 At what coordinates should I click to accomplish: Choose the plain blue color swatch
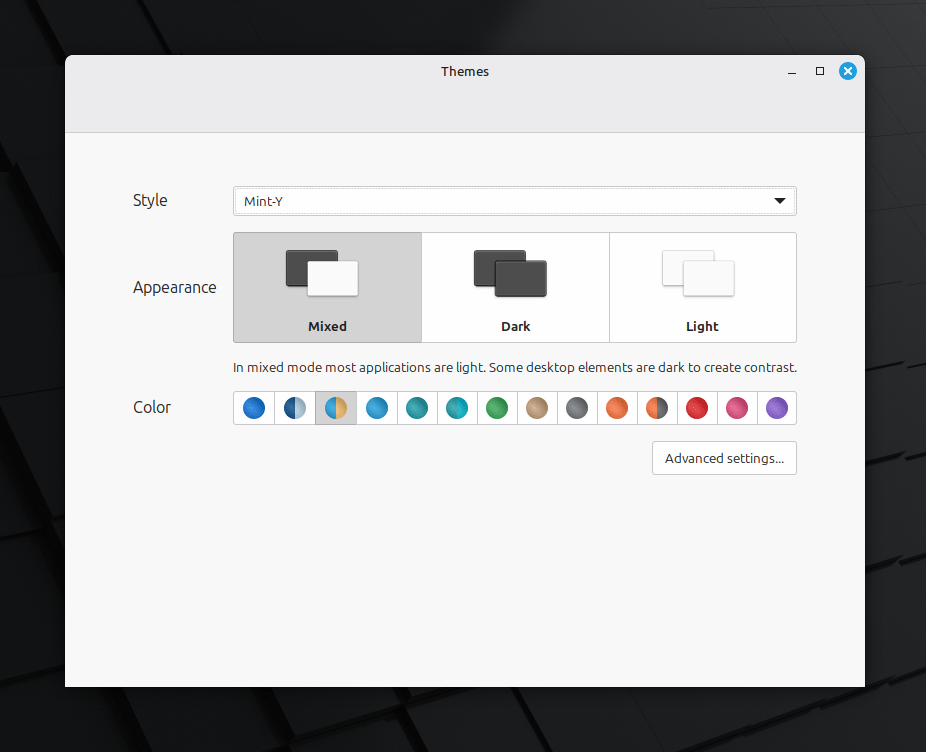point(254,408)
